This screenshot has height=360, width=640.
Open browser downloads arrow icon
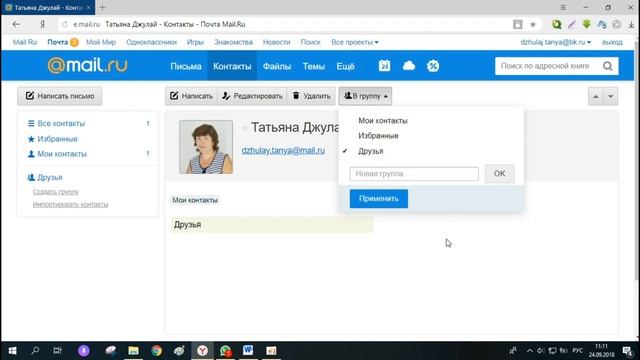(631, 24)
